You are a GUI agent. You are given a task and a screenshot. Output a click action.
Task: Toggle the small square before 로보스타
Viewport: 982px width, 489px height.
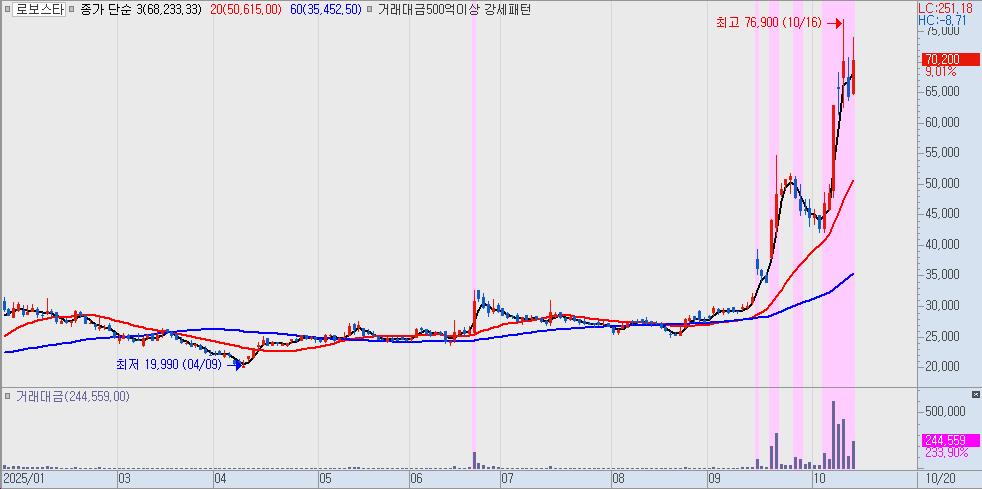pos(7,11)
